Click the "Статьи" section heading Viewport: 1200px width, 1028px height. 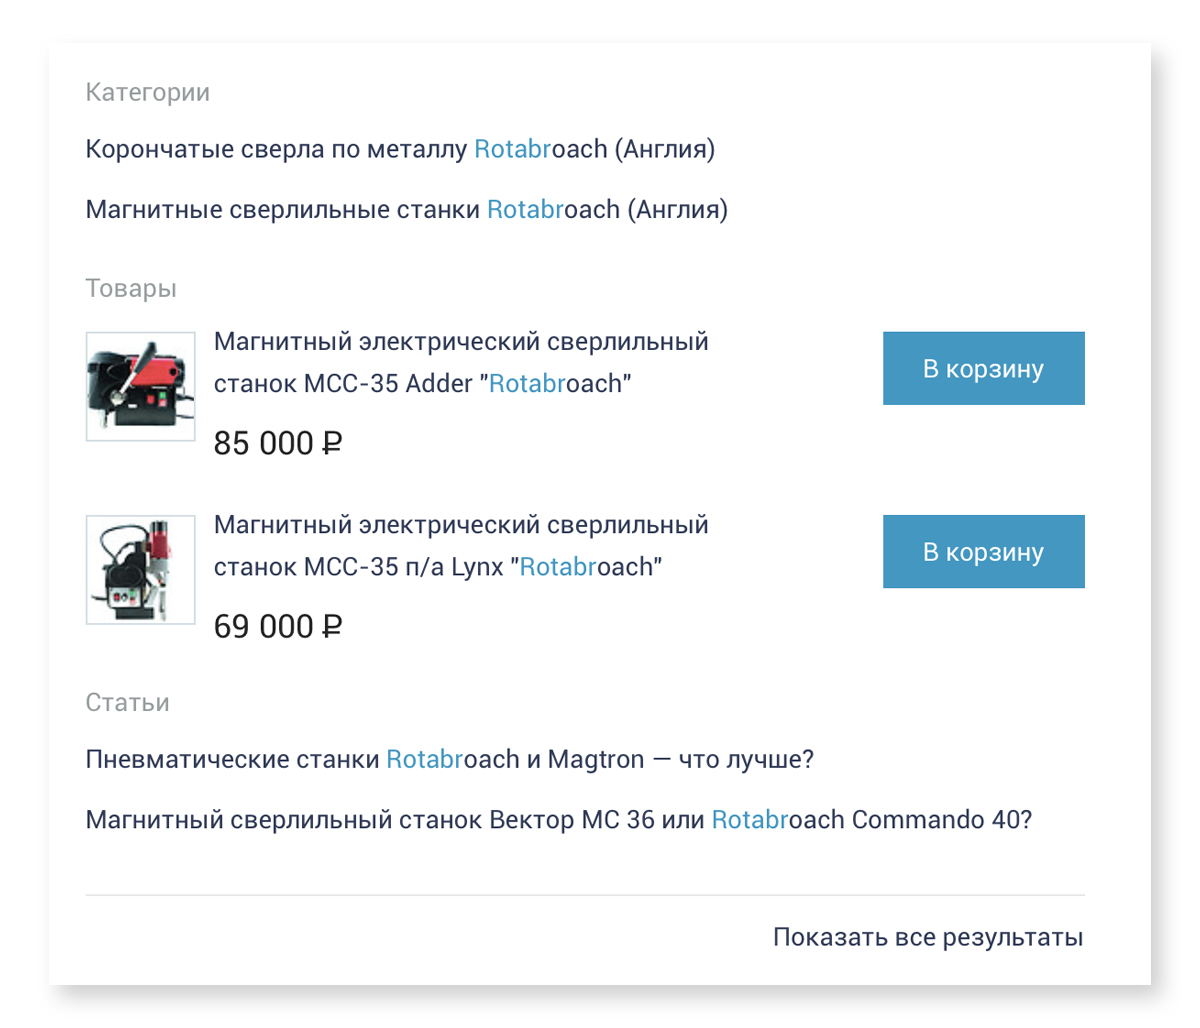(128, 703)
